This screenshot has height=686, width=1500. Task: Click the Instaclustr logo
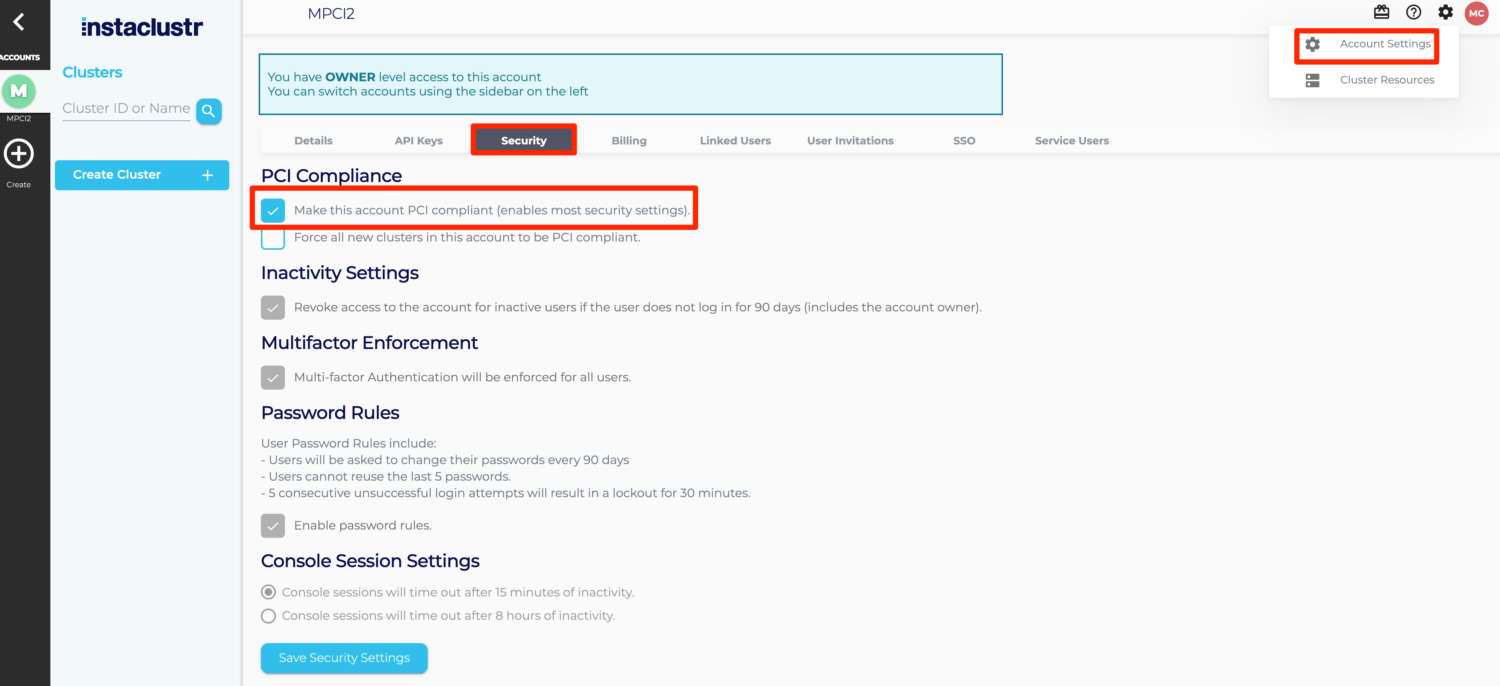coord(141,26)
